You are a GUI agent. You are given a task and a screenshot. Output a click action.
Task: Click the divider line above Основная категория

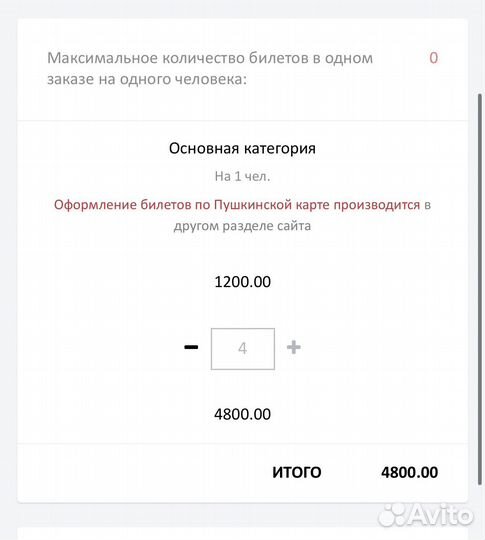tap(242, 121)
